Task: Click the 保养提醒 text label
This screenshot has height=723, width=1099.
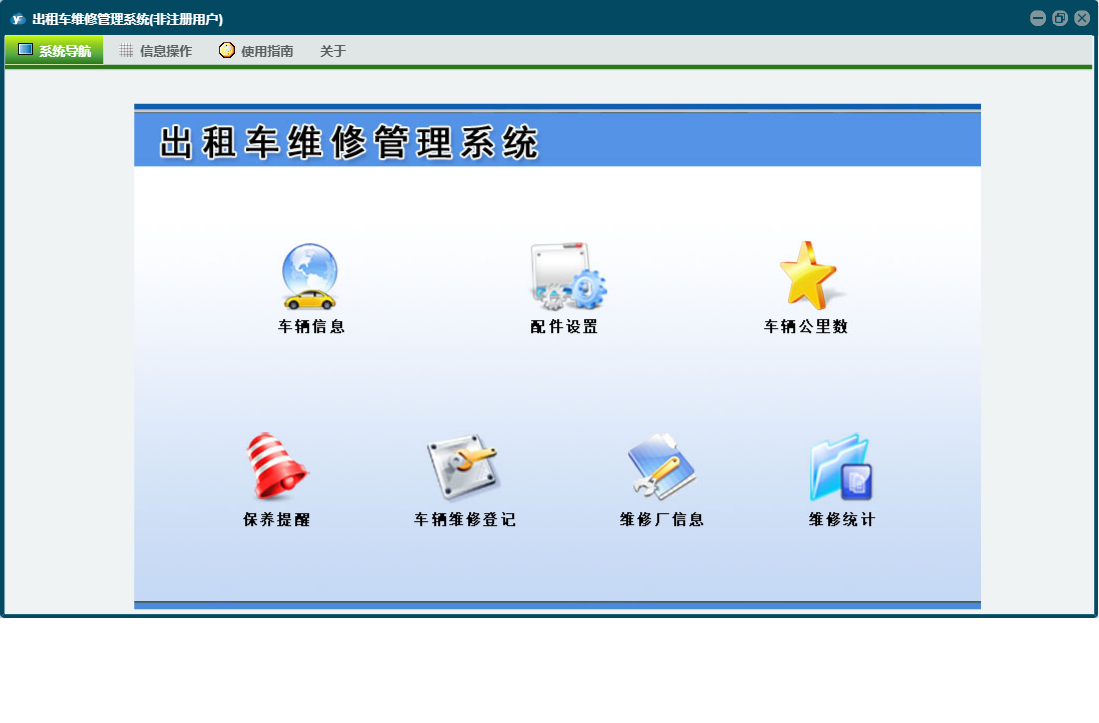Action: tap(277, 519)
